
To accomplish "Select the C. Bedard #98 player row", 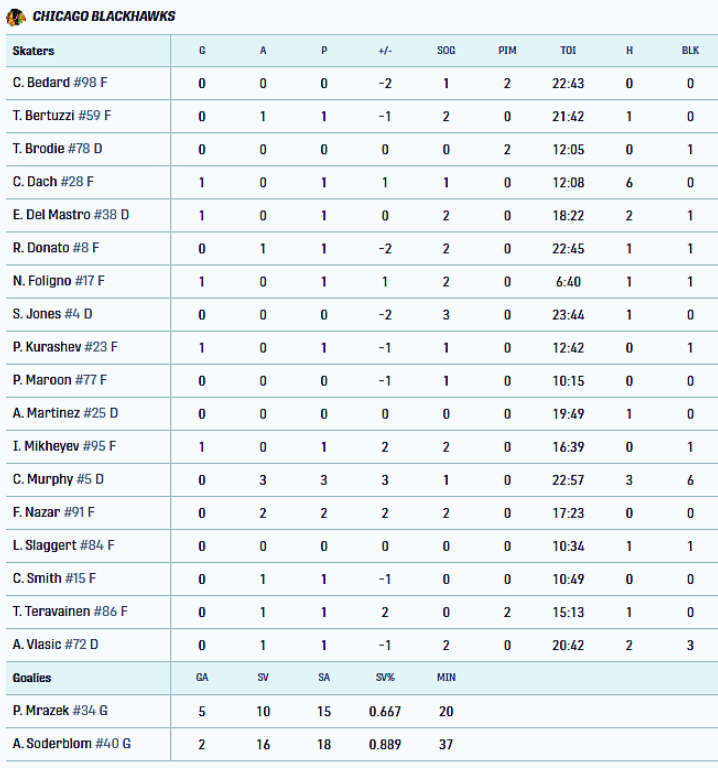I will [x=362, y=83].
